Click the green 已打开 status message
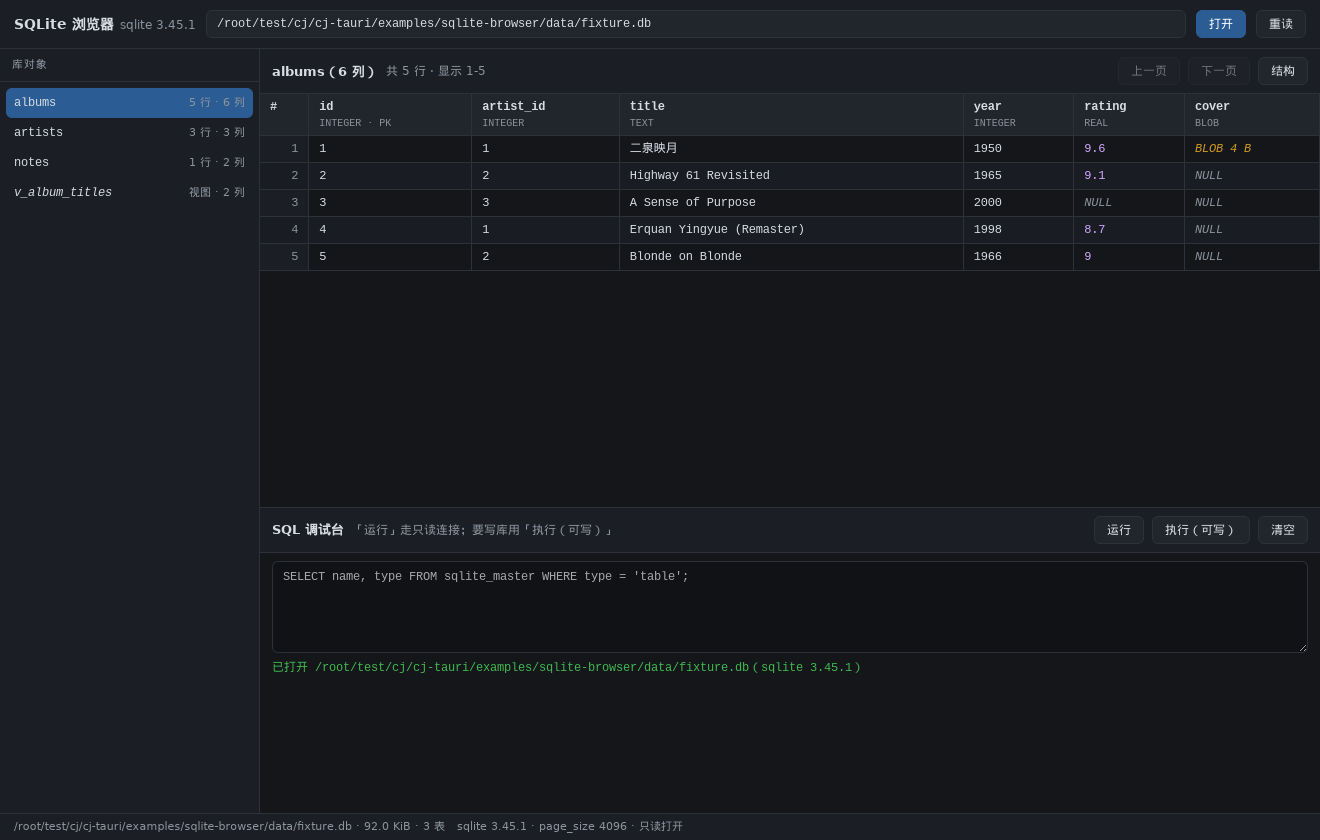The height and width of the screenshot is (840, 1320). 567,668
